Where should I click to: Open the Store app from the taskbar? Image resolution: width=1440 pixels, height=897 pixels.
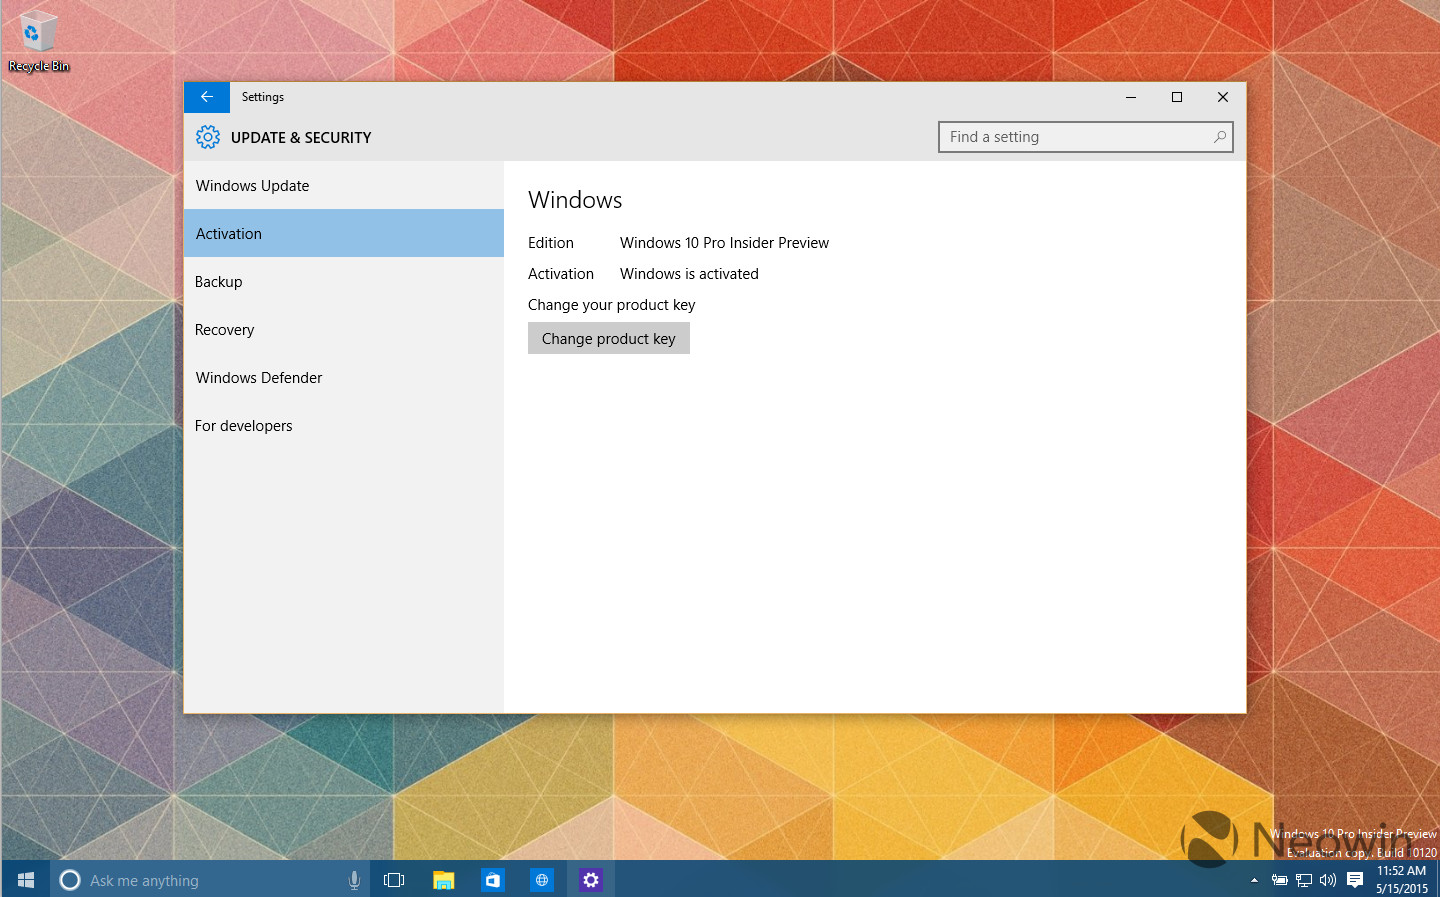(x=492, y=880)
